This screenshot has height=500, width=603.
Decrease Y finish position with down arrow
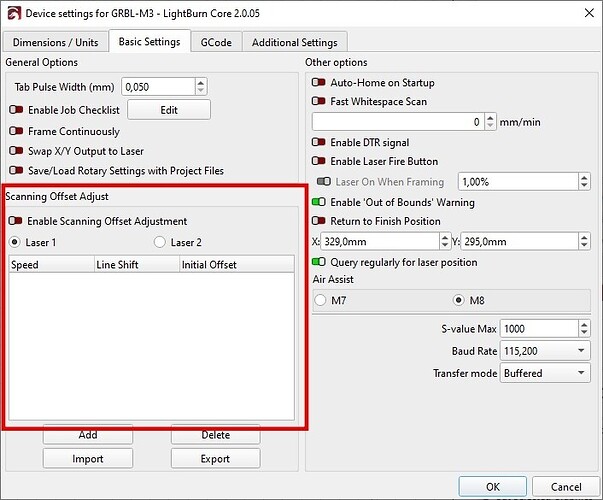[584, 246]
